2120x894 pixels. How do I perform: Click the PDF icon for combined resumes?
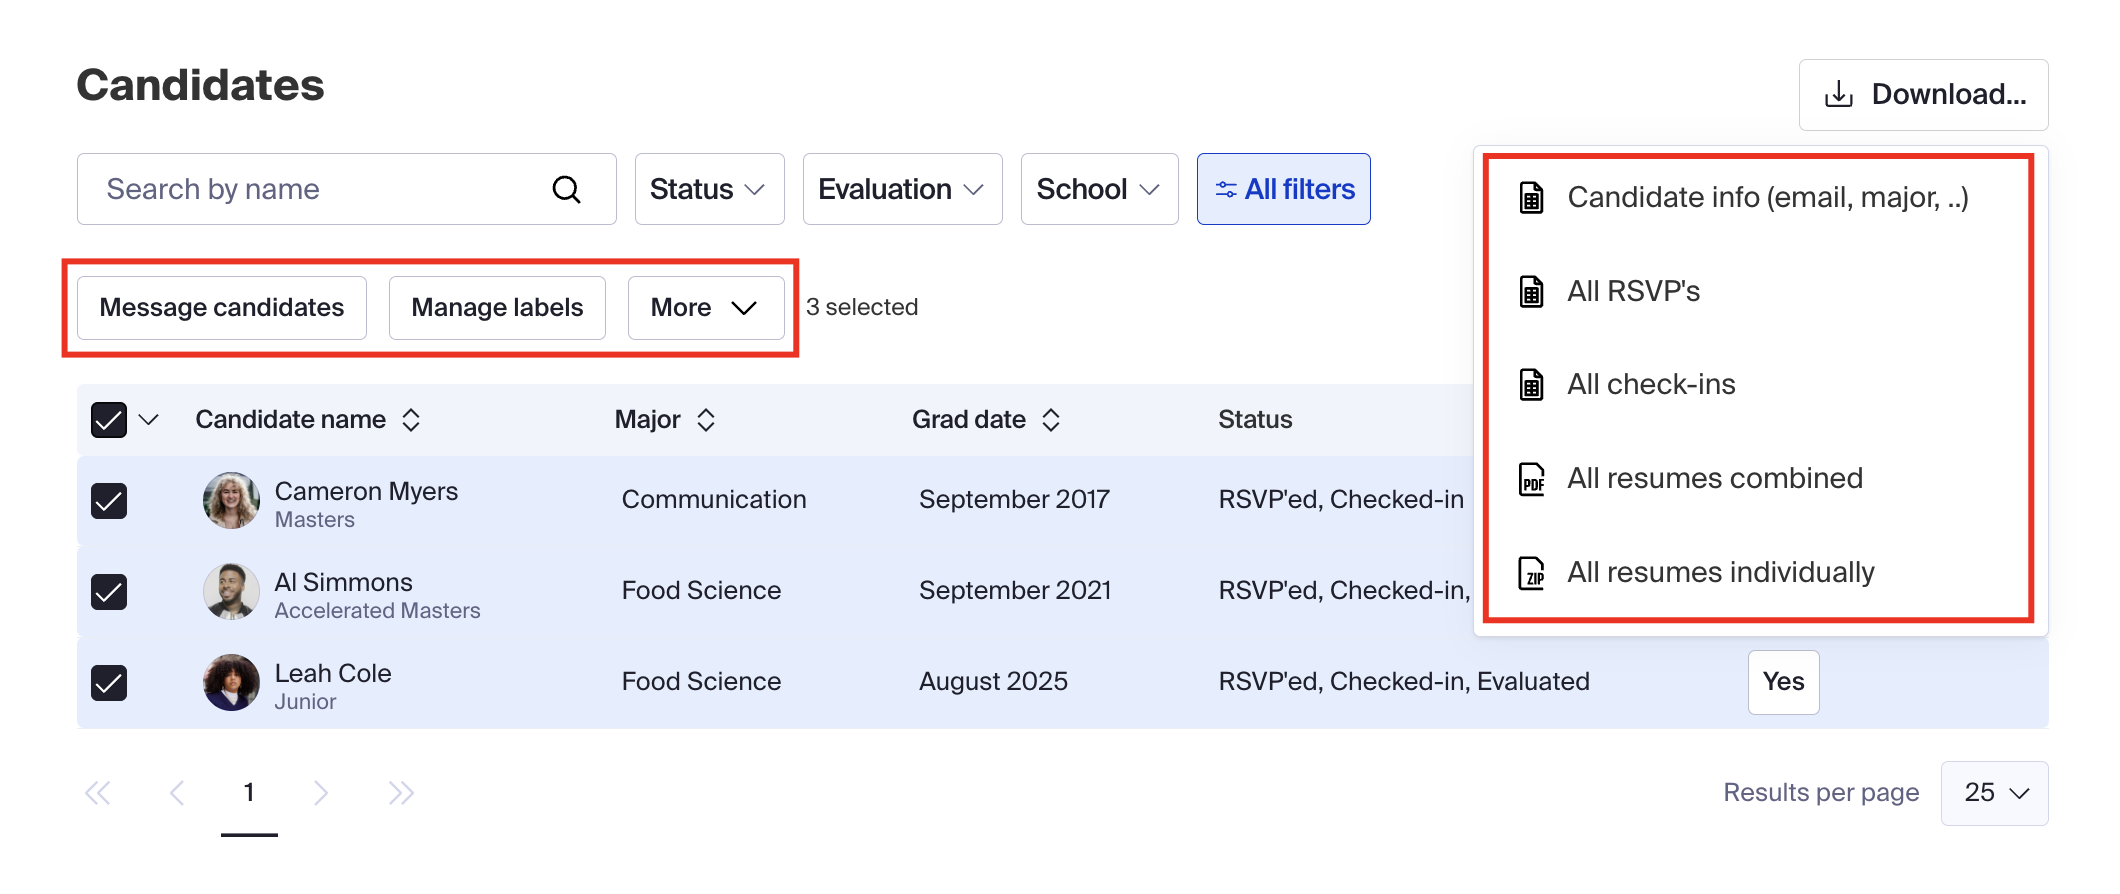(x=1531, y=479)
